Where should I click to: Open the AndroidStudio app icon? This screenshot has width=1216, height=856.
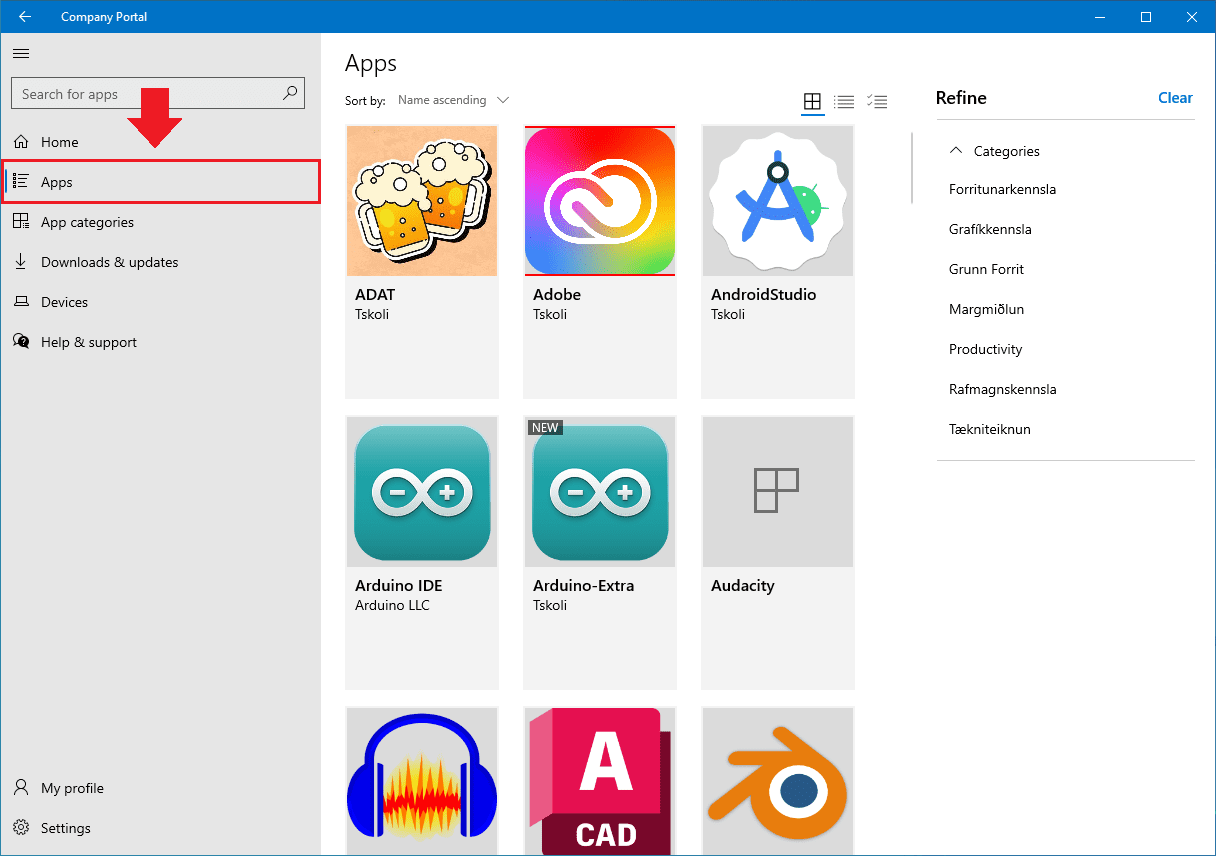coord(777,201)
